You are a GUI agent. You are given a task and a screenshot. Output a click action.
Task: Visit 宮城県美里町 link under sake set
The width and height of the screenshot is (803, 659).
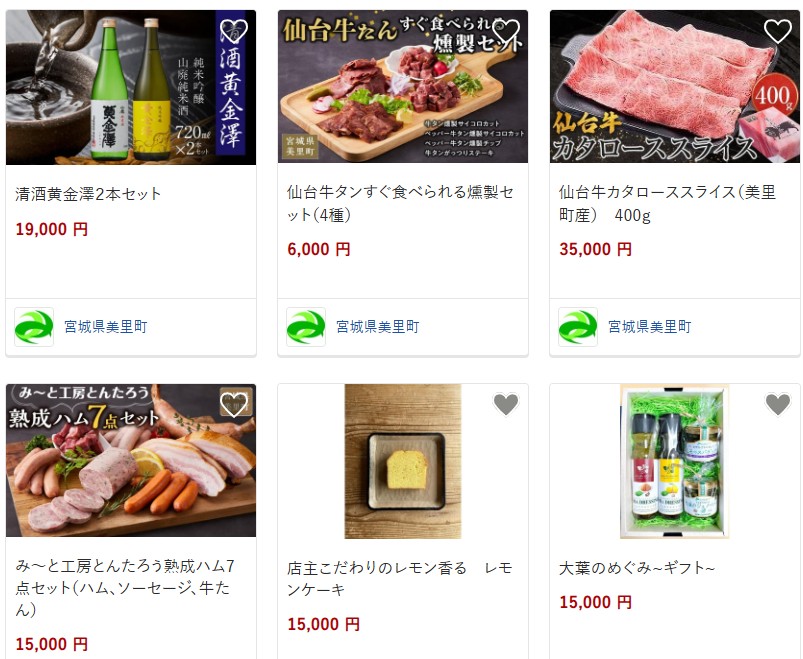(x=105, y=327)
